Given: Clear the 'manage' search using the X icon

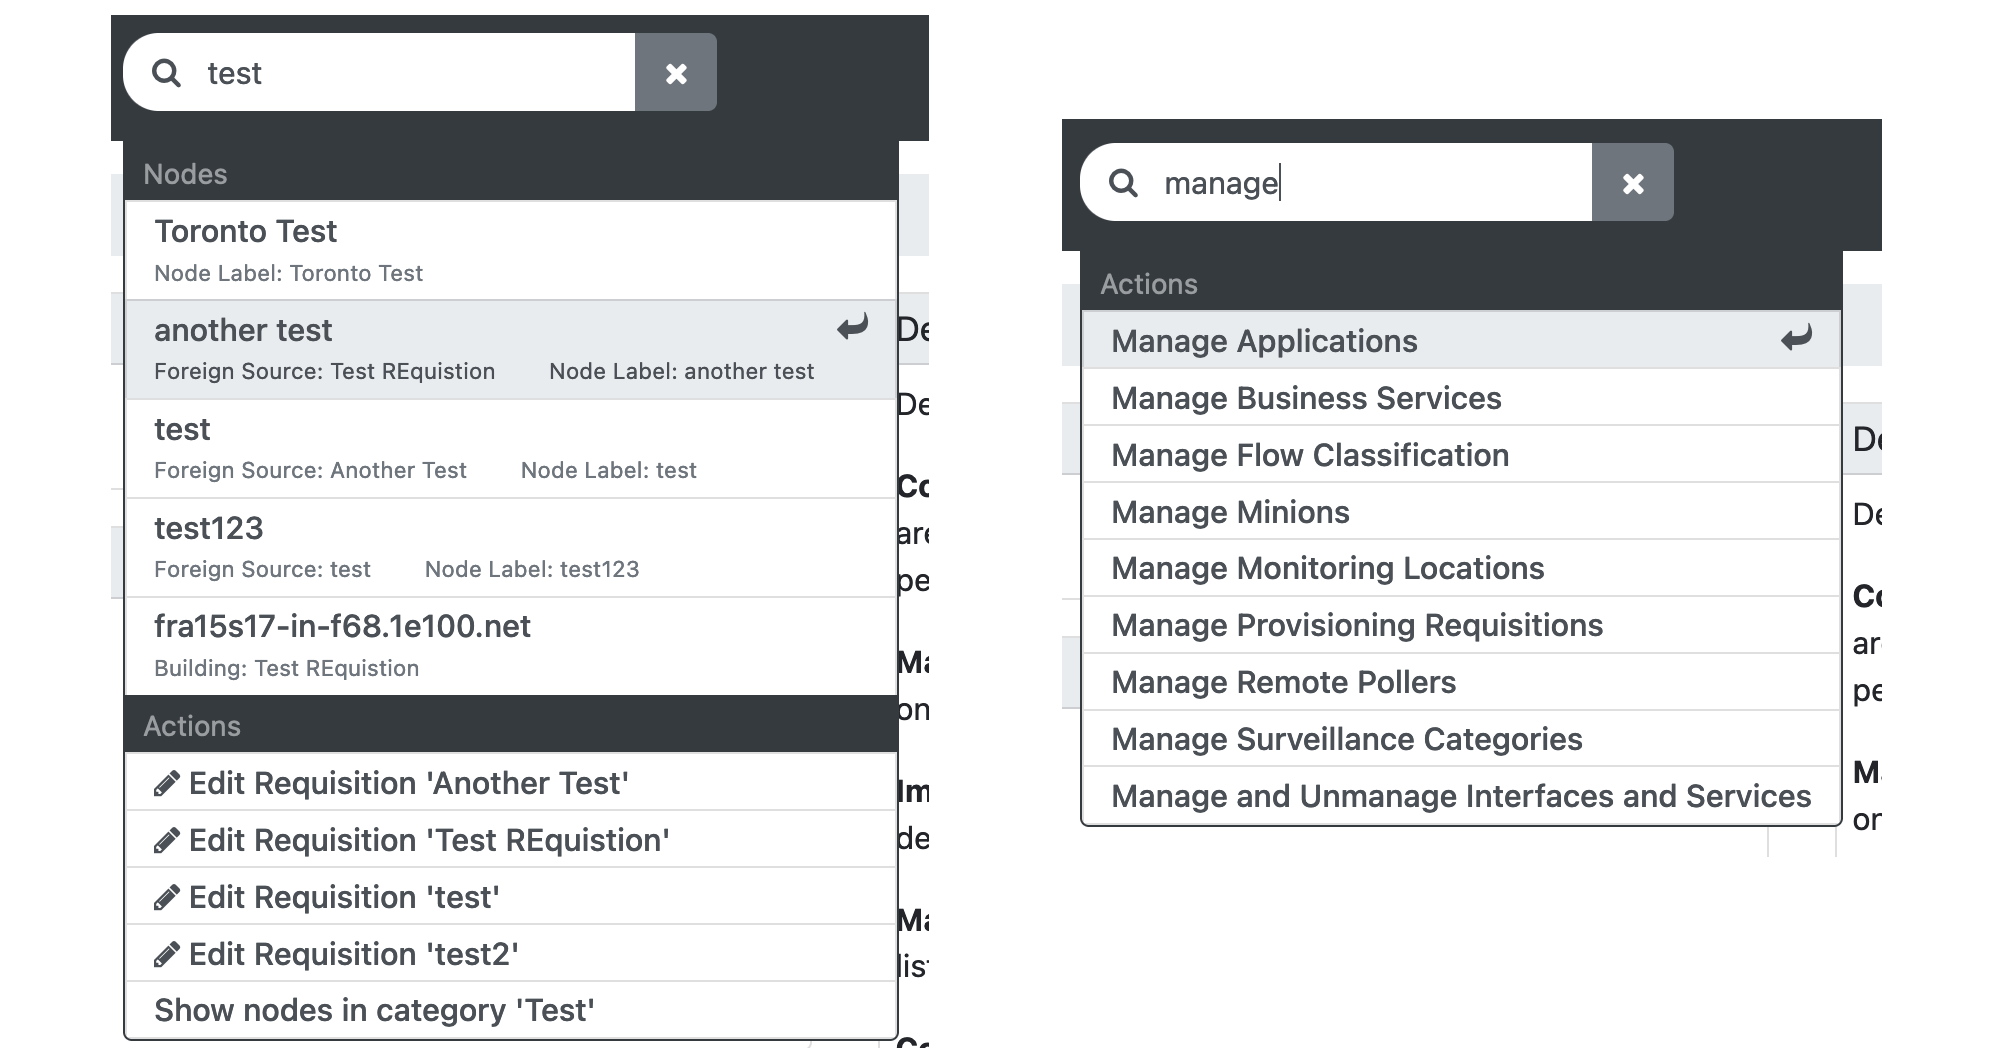Looking at the screenshot, I should click(x=1634, y=181).
